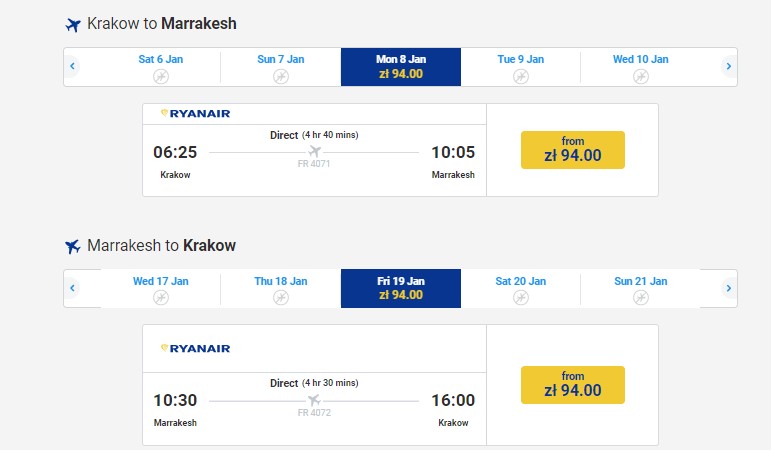Viewport: 771px width, 450px height.
Task: Click the no-flight icon under Thu 18 Jan
Action: [x=280, y=298]
